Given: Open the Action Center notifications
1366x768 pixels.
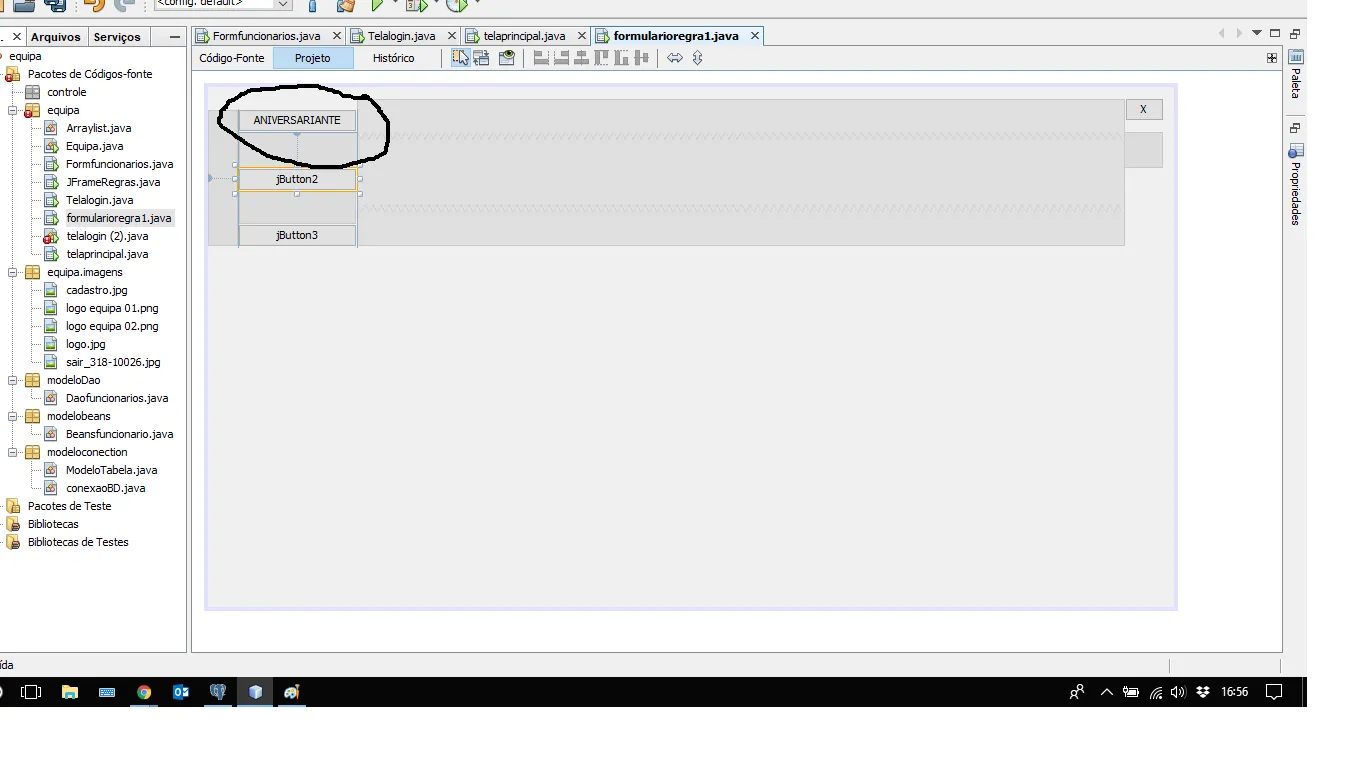Looking at the screenshot, I should [1274, 692].
